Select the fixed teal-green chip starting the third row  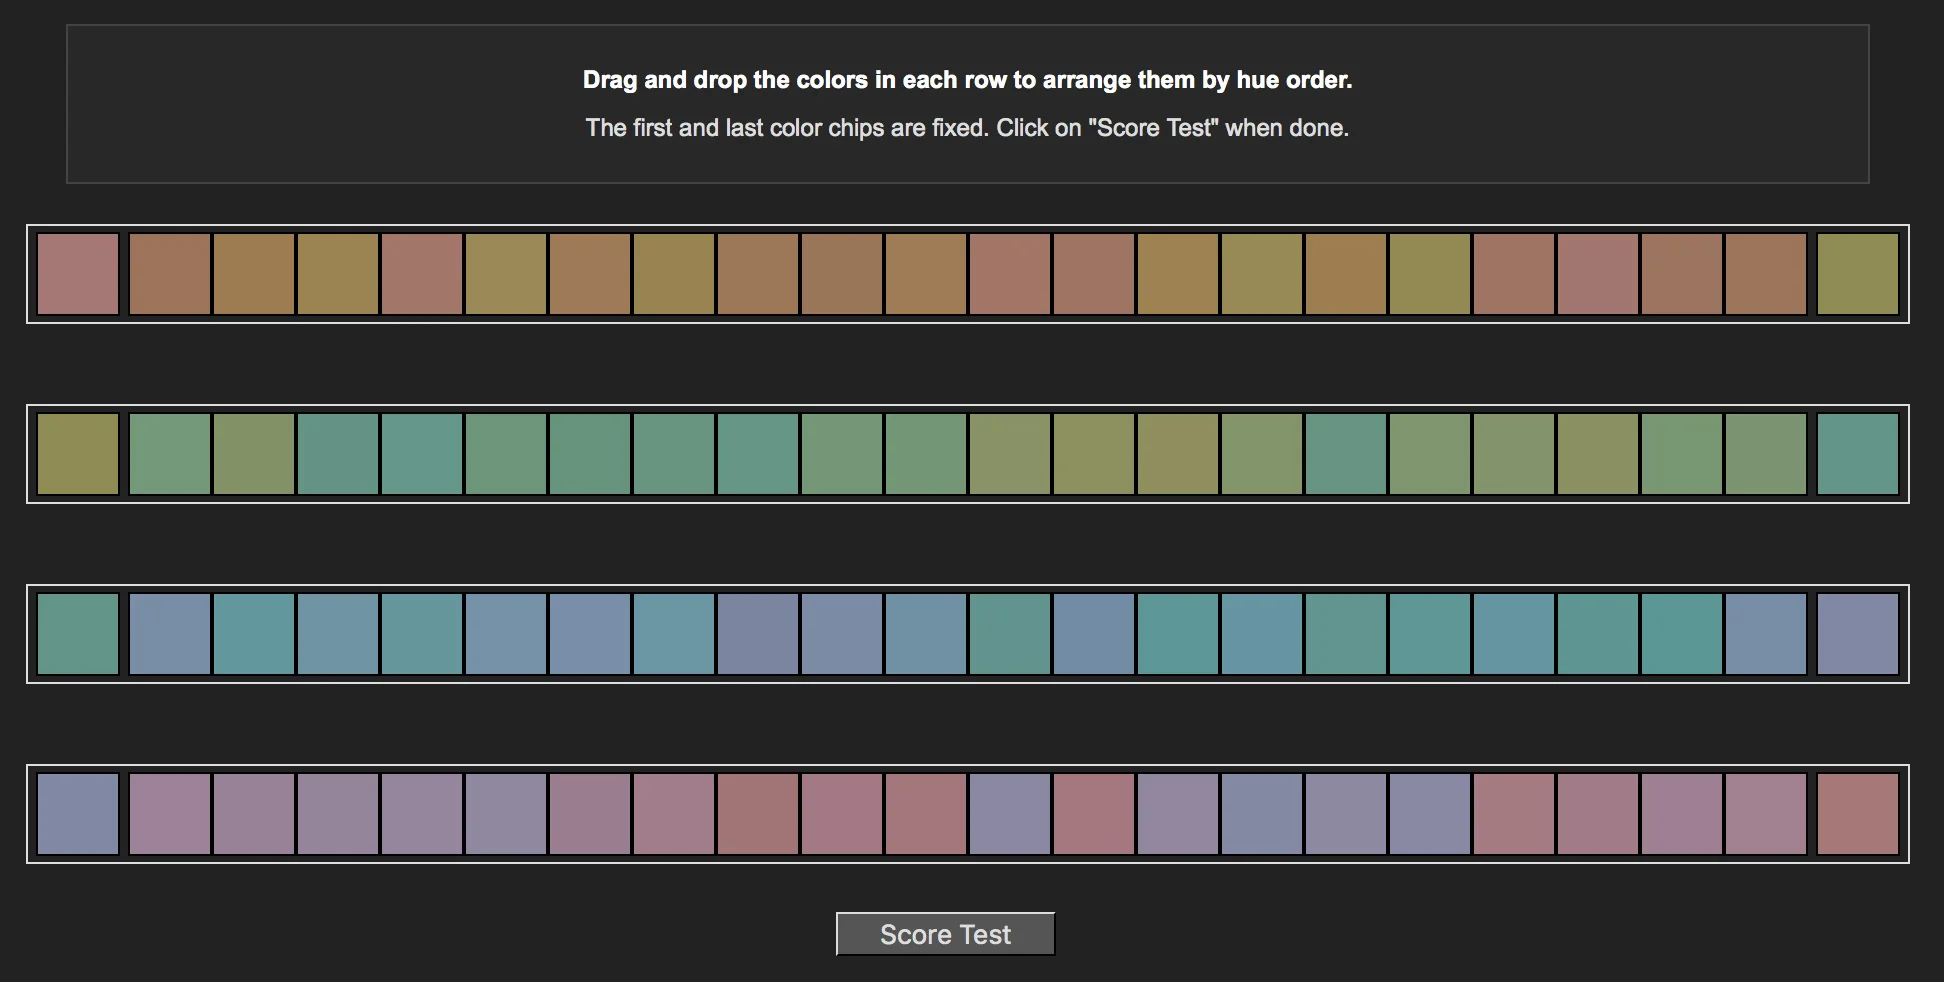point(78,634)
